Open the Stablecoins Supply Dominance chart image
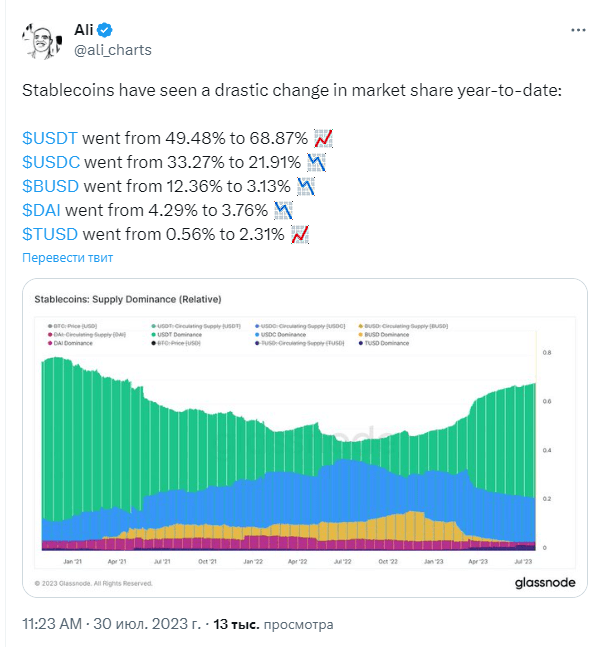Viewport: 603px width, 647px height. pos(305,438)
